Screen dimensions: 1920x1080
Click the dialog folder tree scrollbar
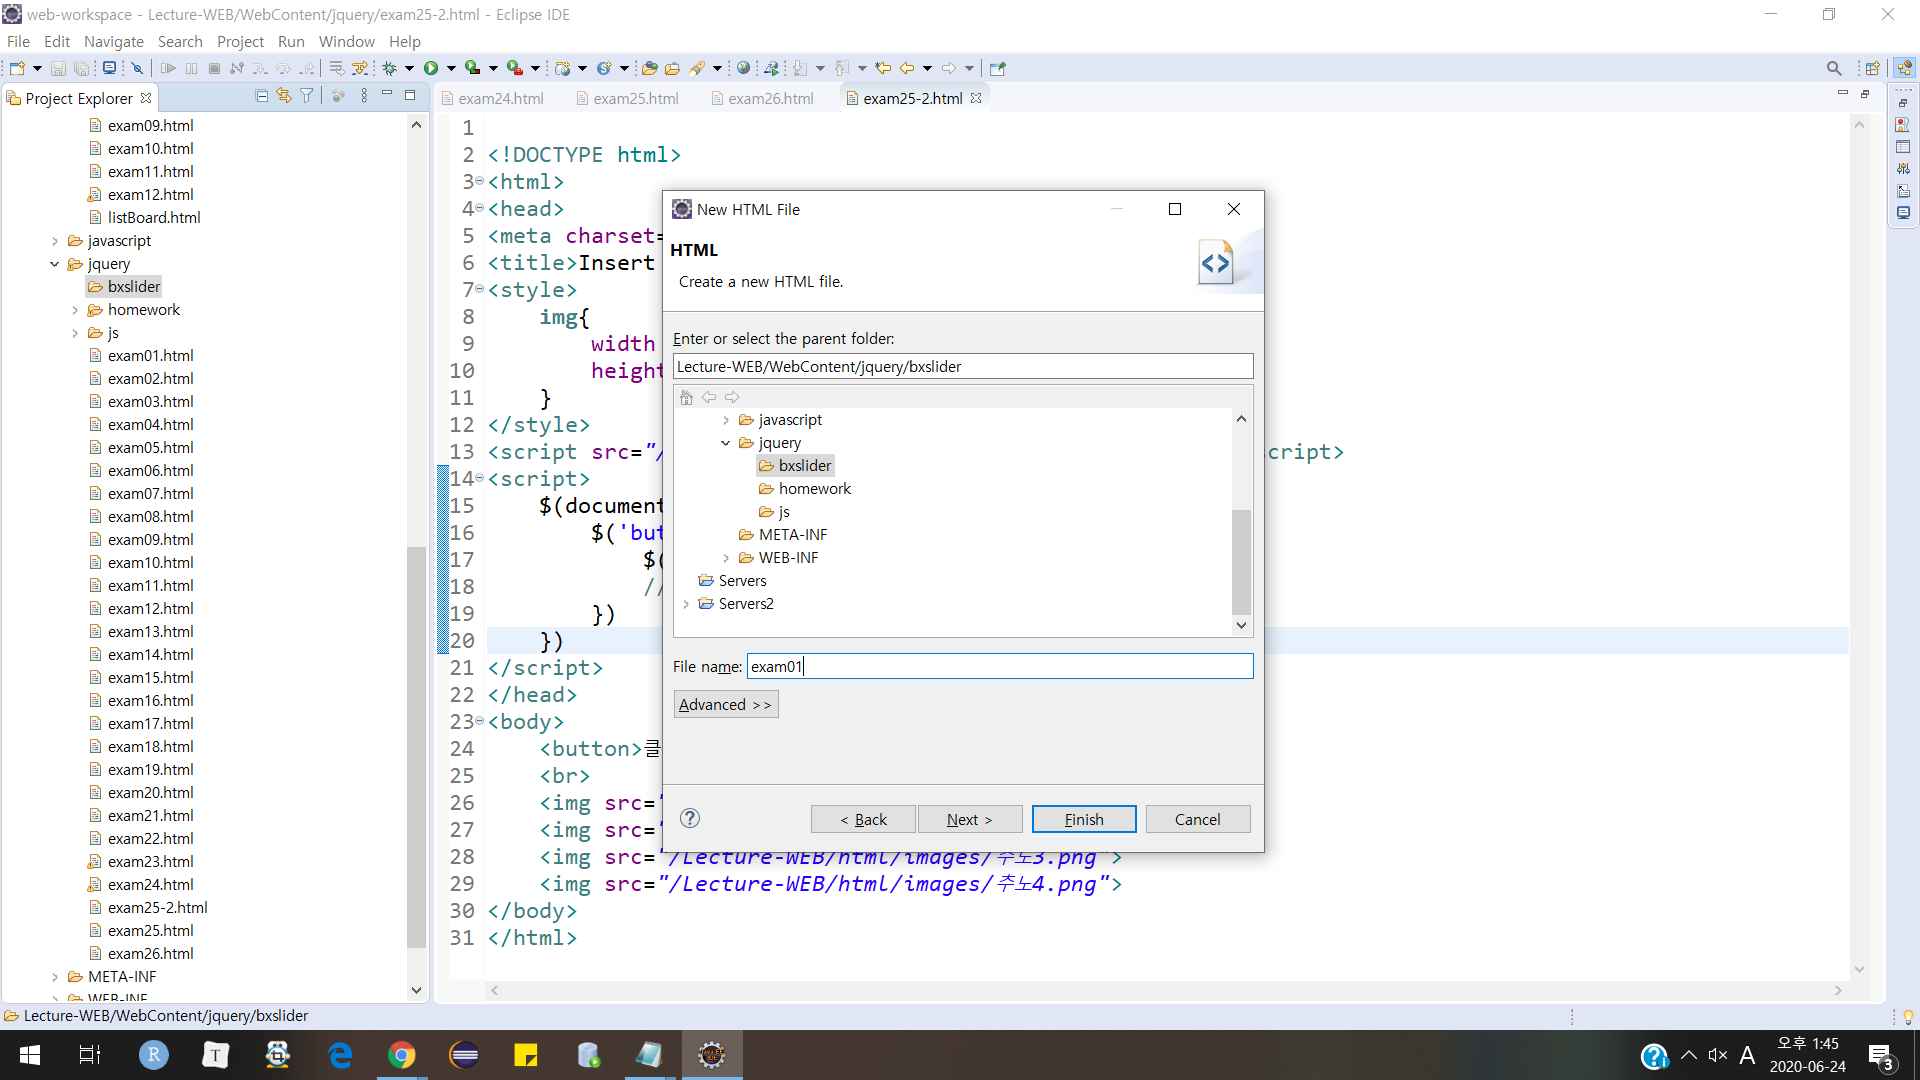1241,561
